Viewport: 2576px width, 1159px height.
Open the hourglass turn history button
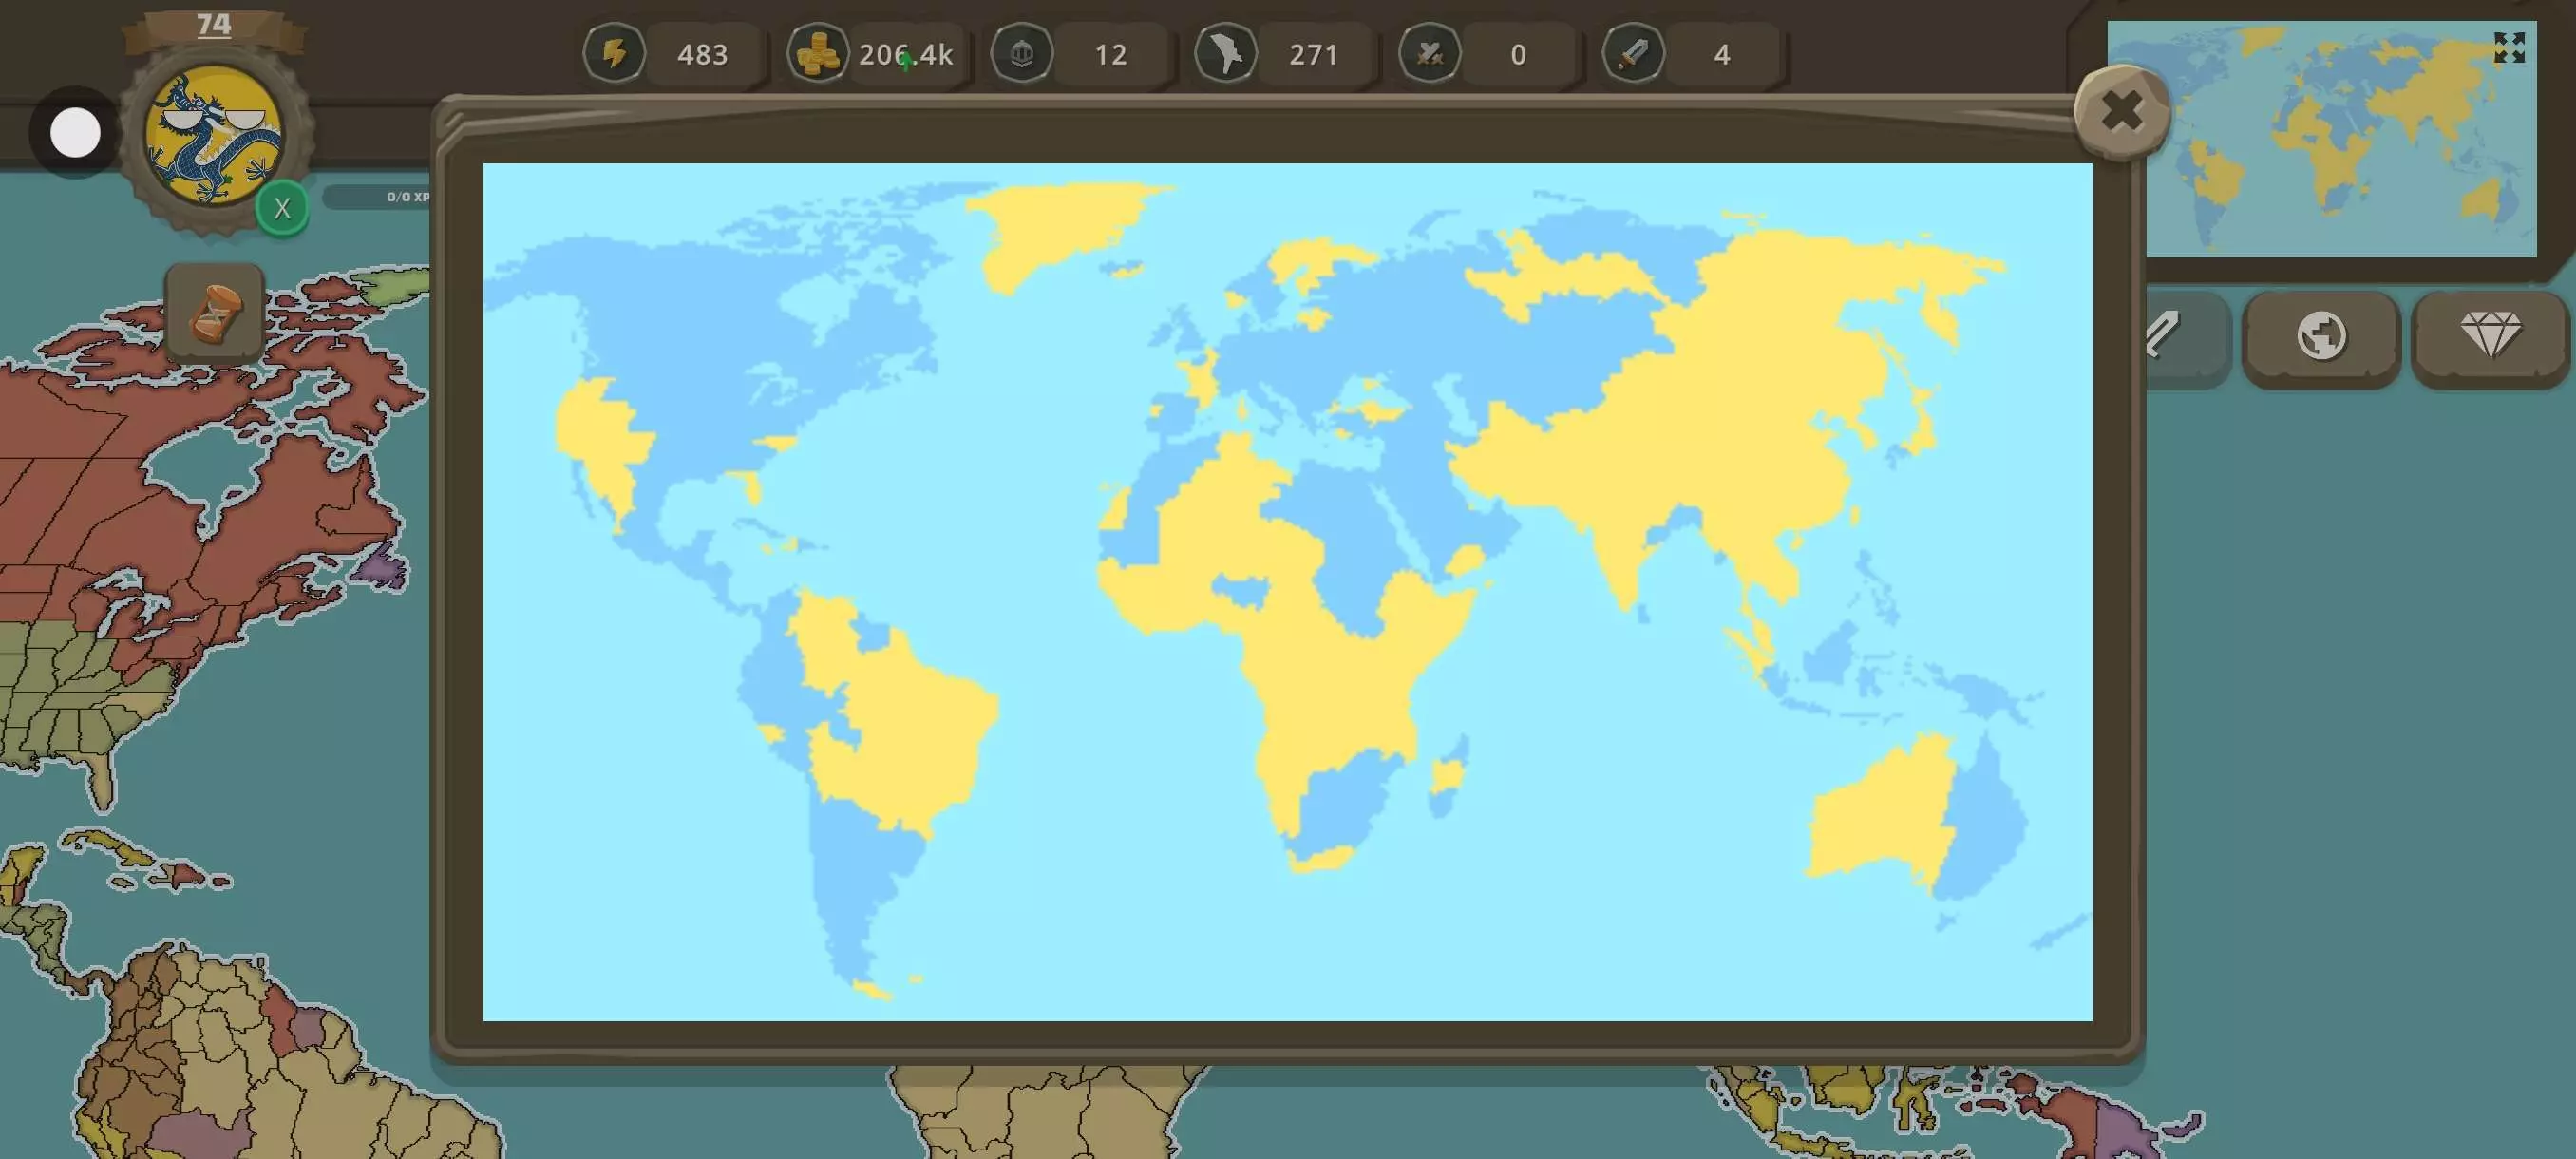[214, 313]
